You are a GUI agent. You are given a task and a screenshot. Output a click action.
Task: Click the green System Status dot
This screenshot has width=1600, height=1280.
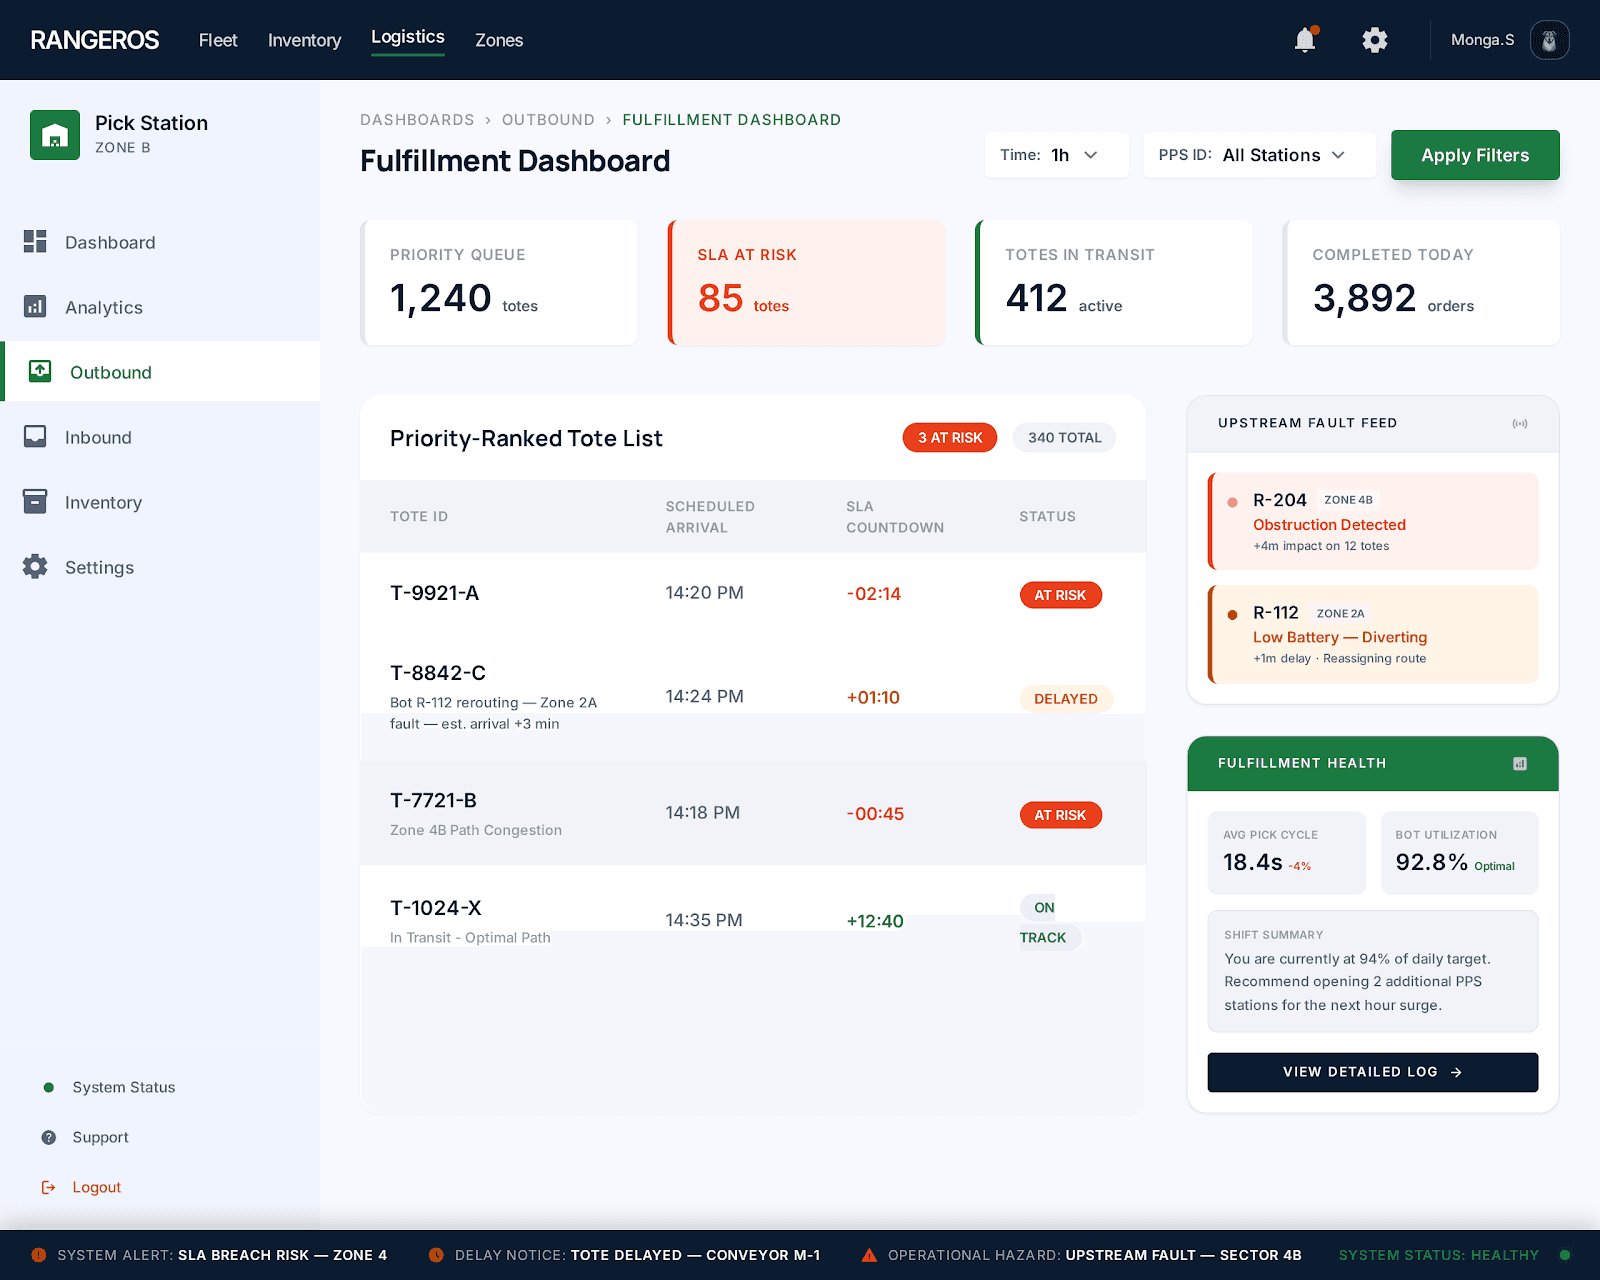pos(48,1087)
